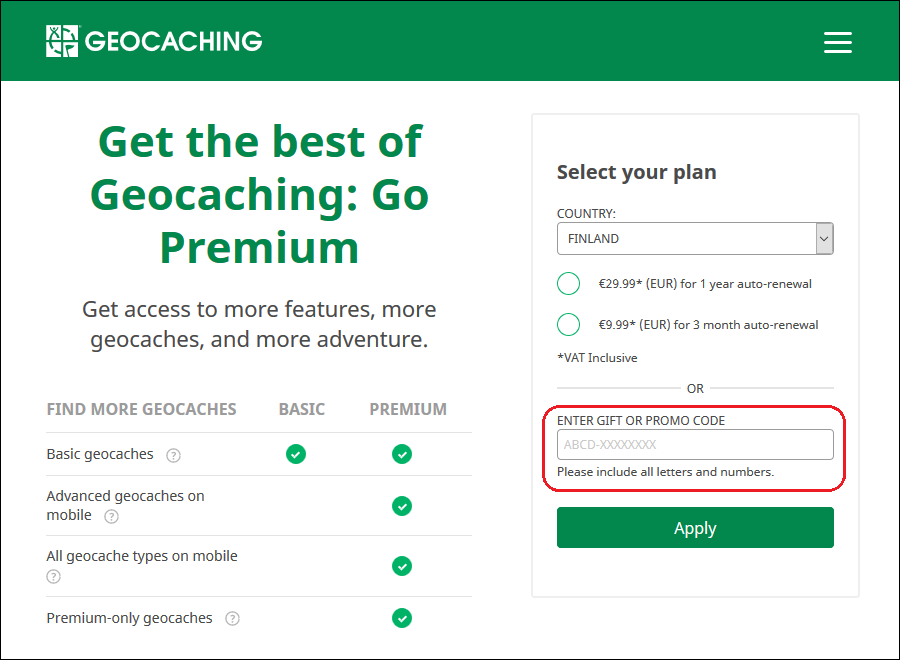Click the Select your plan heading
Viewport: 900px width, 660px height.
pyautogui.click(x=636, y=172)
